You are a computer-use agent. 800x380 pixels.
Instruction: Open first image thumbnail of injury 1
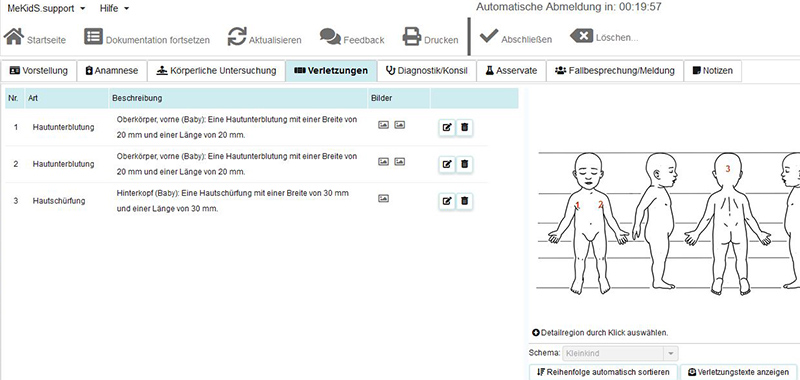383,124
